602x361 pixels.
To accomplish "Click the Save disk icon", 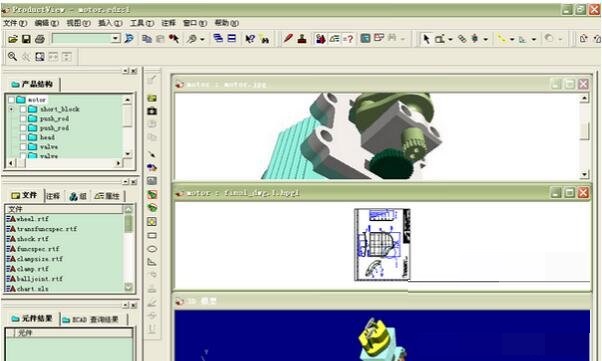I will pos(26,39).
